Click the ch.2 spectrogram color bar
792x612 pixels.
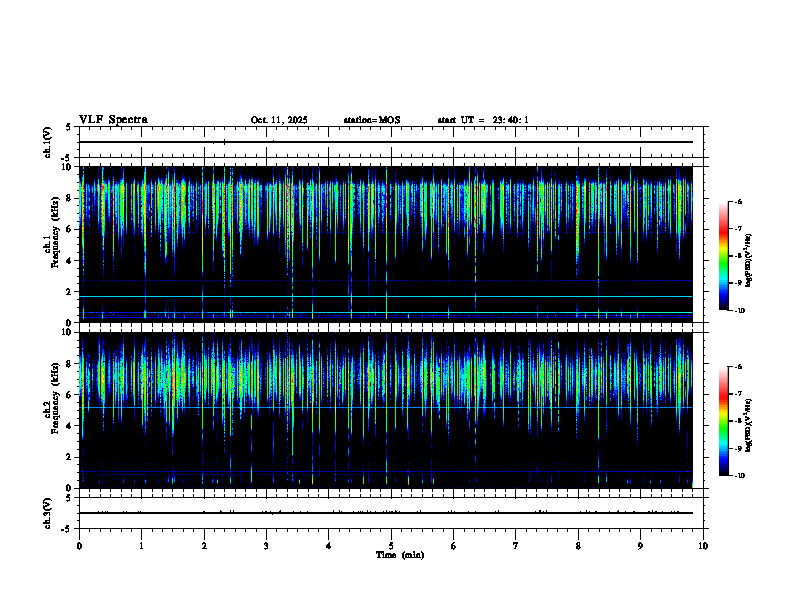coord(723,421)
